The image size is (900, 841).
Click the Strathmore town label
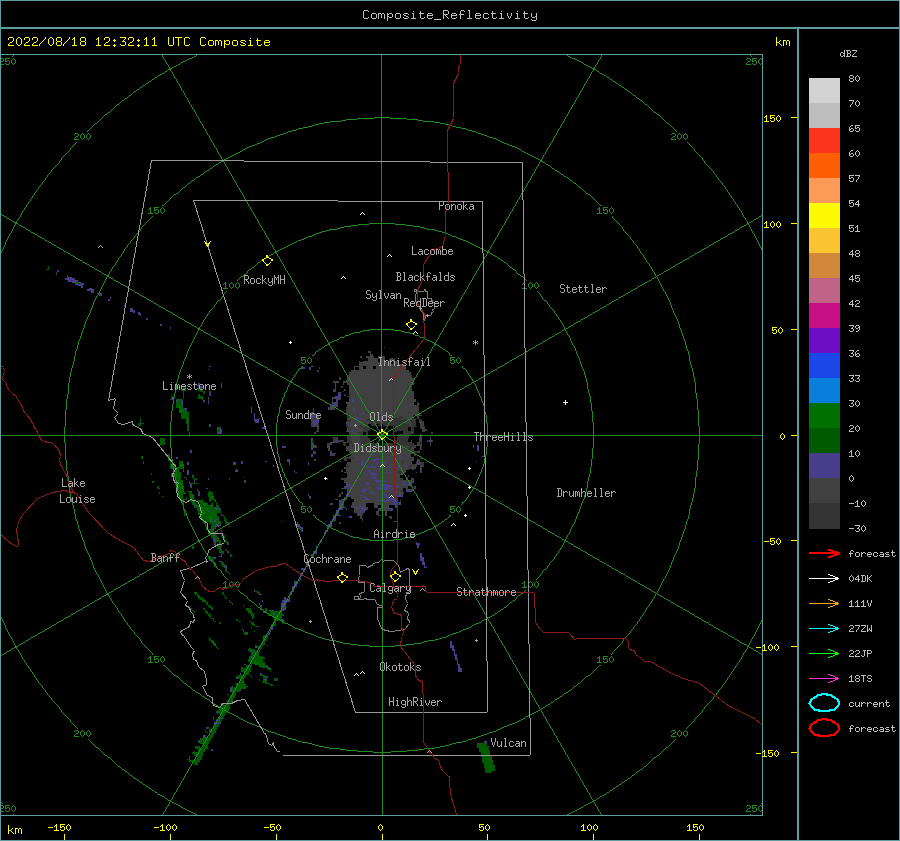(486, 592)
